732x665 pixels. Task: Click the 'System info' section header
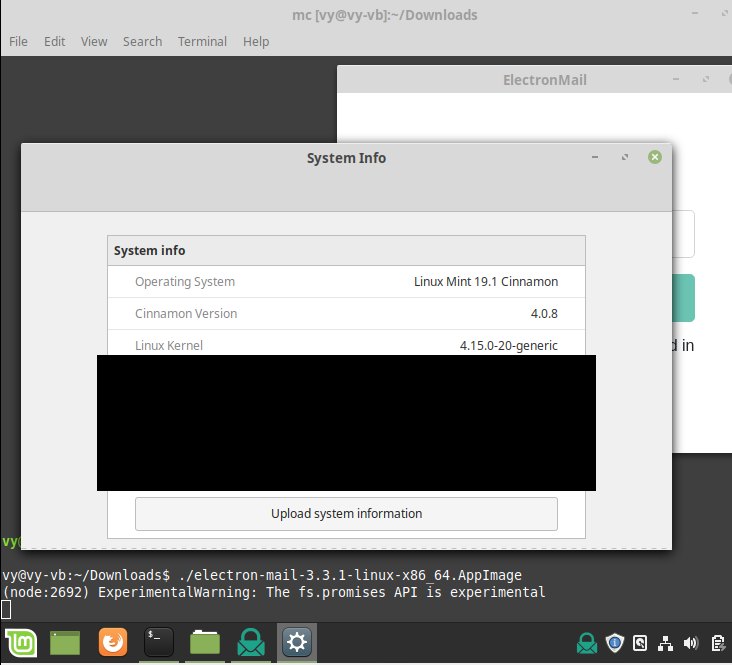pos(346,251)
